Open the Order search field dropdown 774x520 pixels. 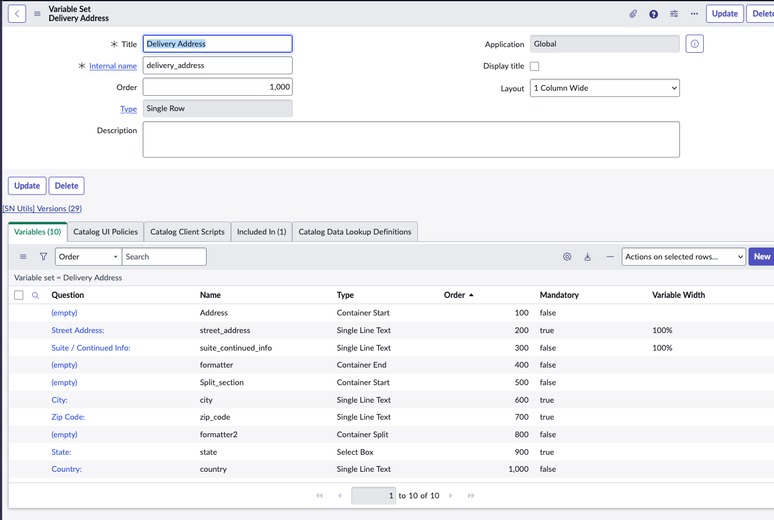coord(88,257)
